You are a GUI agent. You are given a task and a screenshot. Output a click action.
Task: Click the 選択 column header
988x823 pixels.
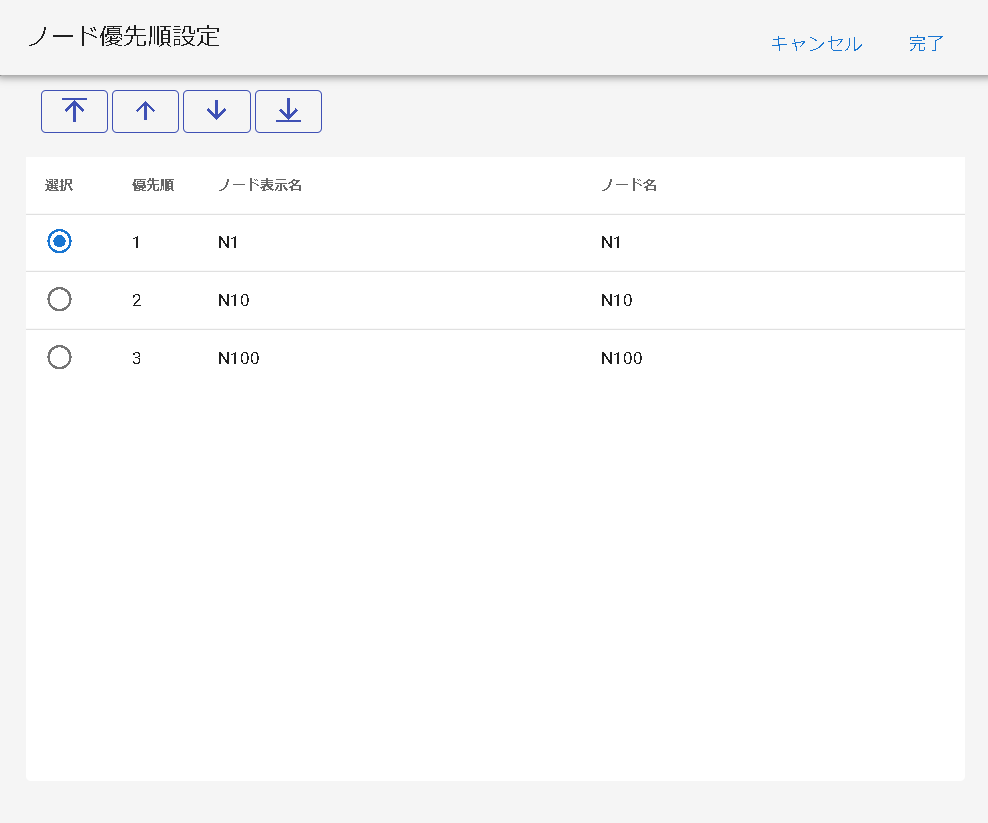coord(59,185)
